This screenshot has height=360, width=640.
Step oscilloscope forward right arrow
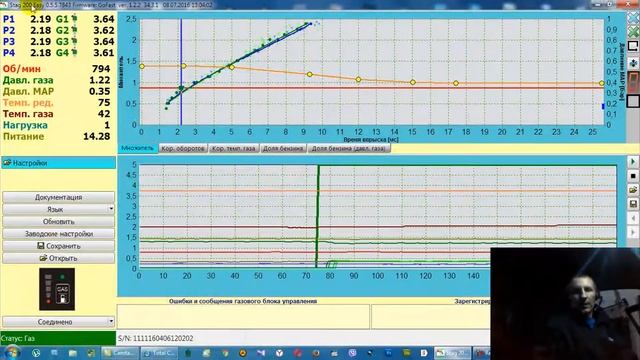pyautogui.click(x=633, y=232)
